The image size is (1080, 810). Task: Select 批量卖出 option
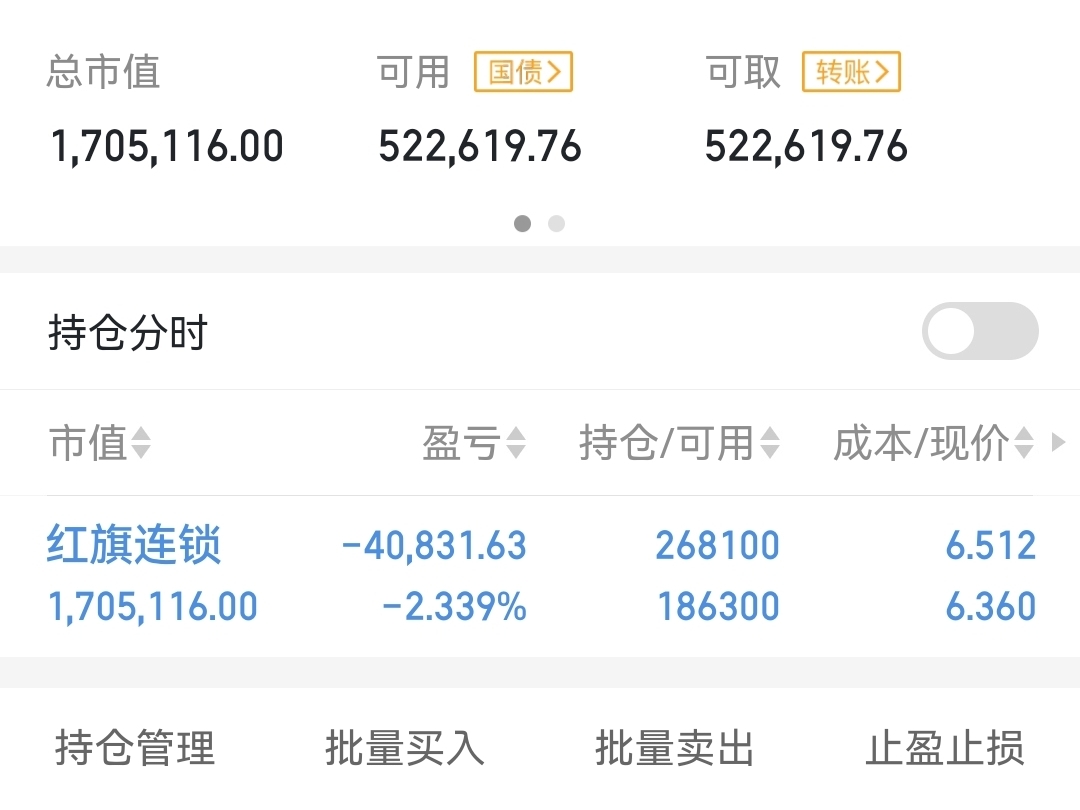pos(674,747)
